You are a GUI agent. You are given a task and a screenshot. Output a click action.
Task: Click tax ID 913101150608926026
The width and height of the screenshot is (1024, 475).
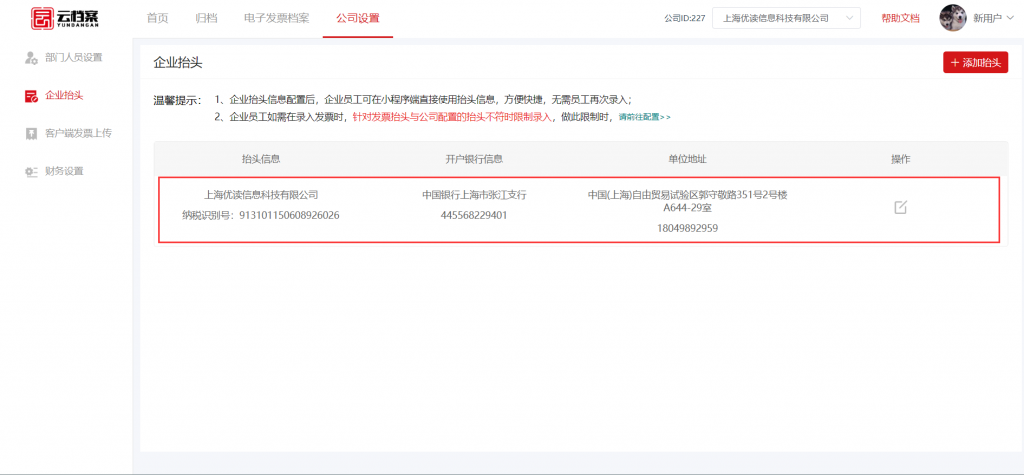point(289,215)
